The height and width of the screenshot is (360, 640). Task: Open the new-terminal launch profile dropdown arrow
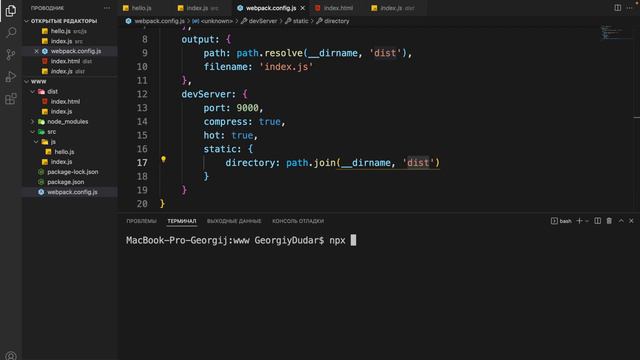point(587,221)
